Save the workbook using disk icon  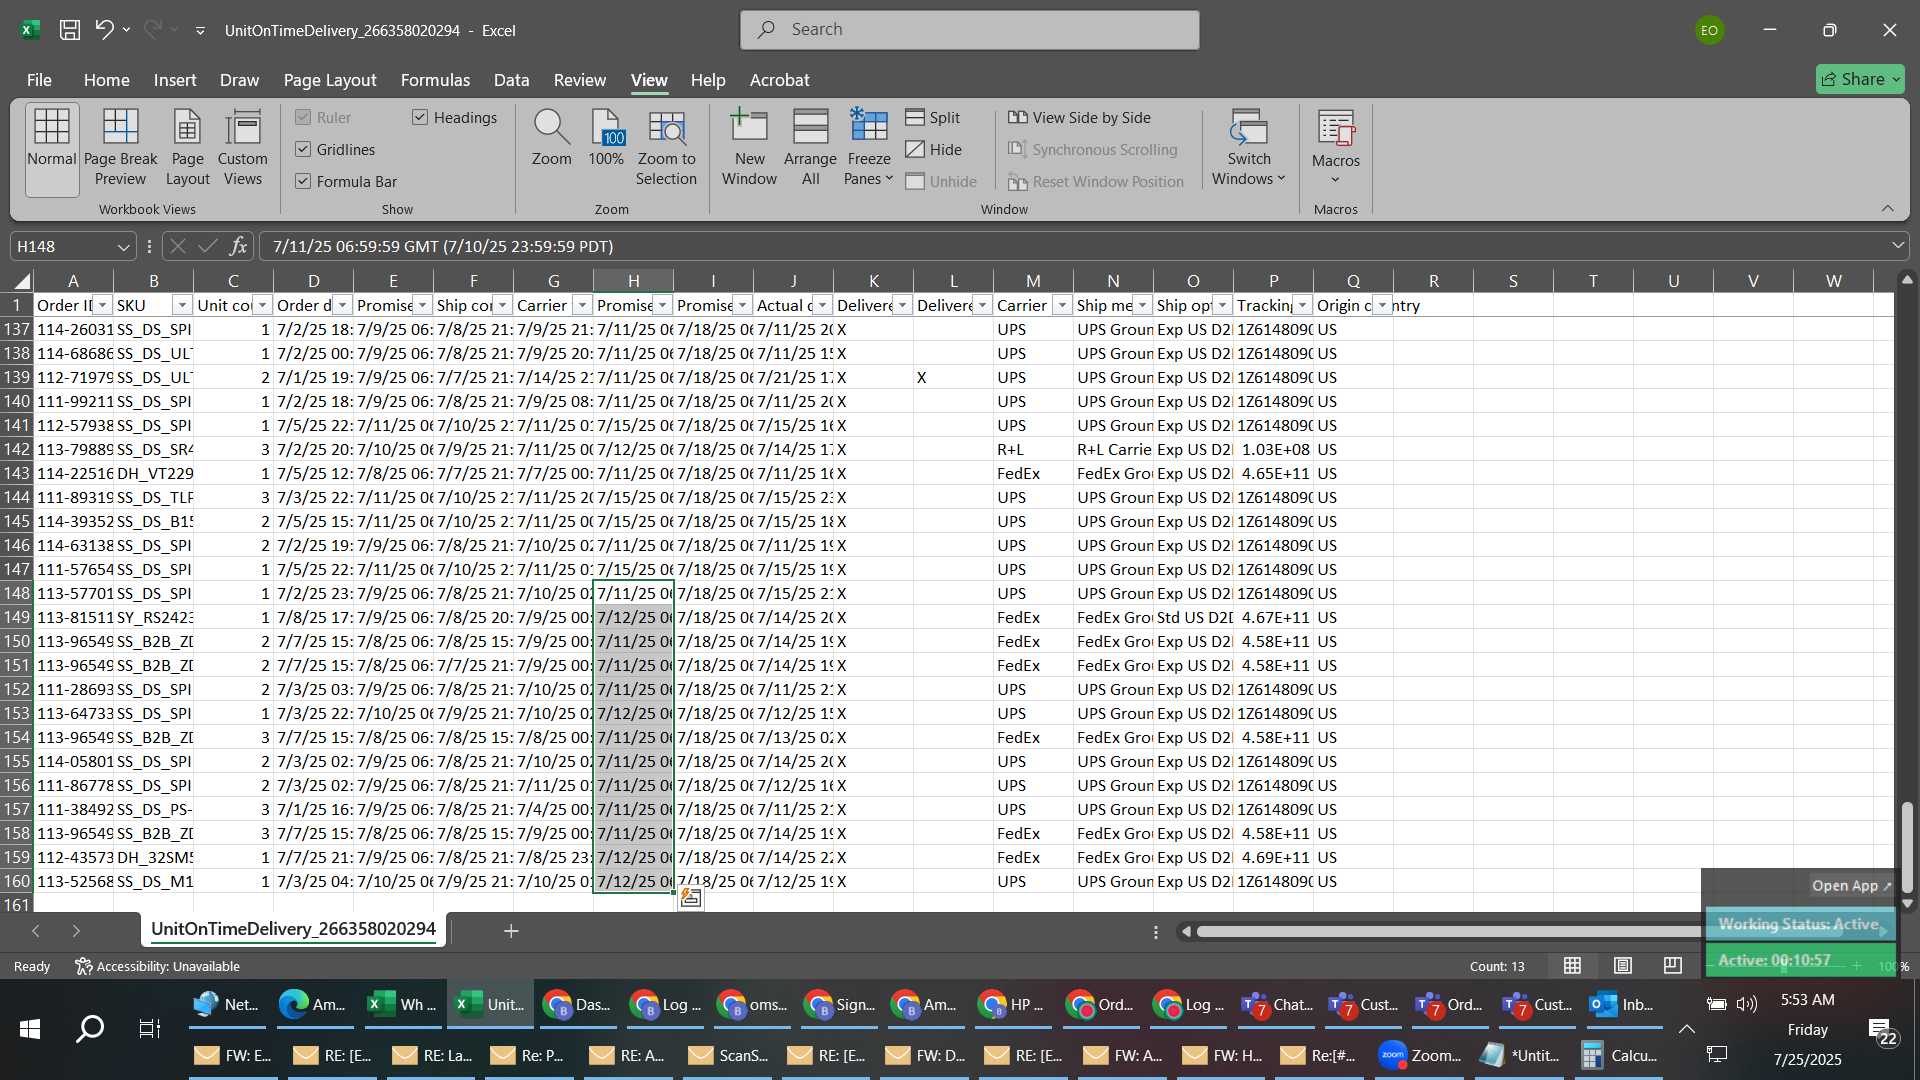click(x=70, y=30)
